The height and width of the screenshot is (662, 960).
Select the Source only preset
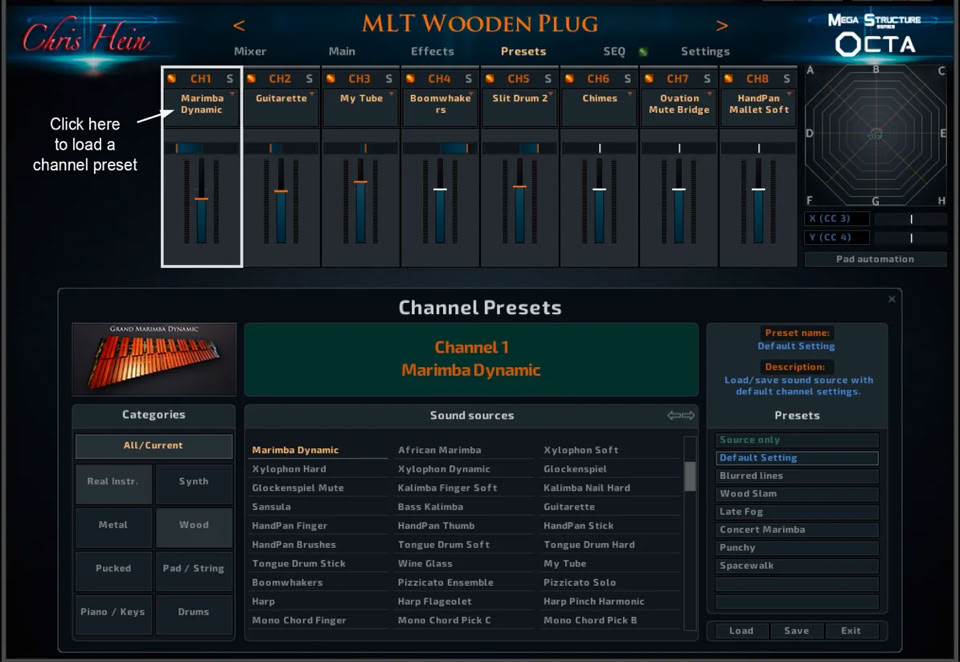pos(797,440)
